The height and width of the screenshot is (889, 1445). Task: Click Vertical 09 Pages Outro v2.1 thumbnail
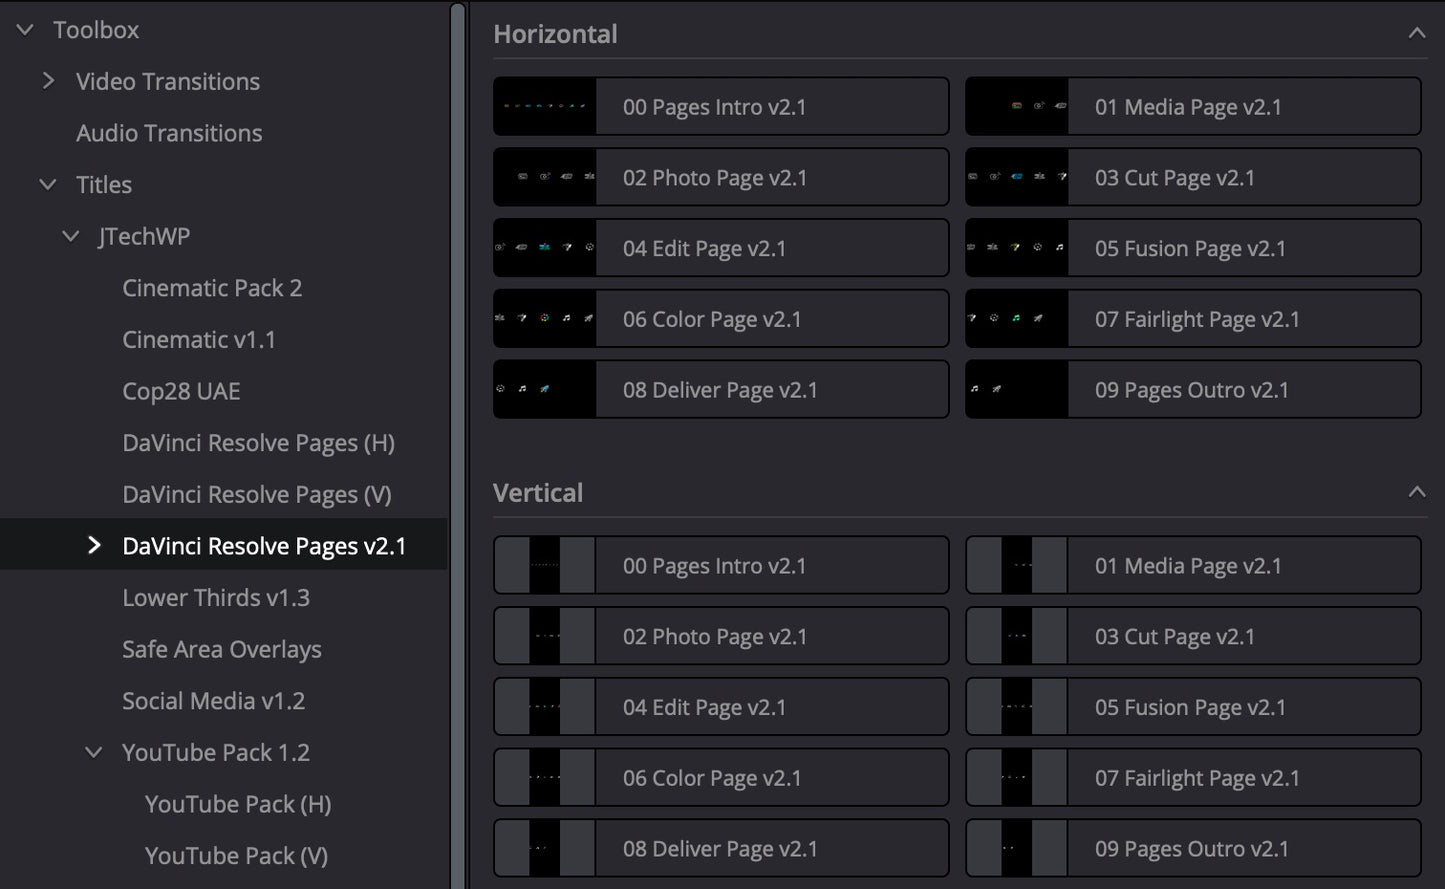[1017, 849]
